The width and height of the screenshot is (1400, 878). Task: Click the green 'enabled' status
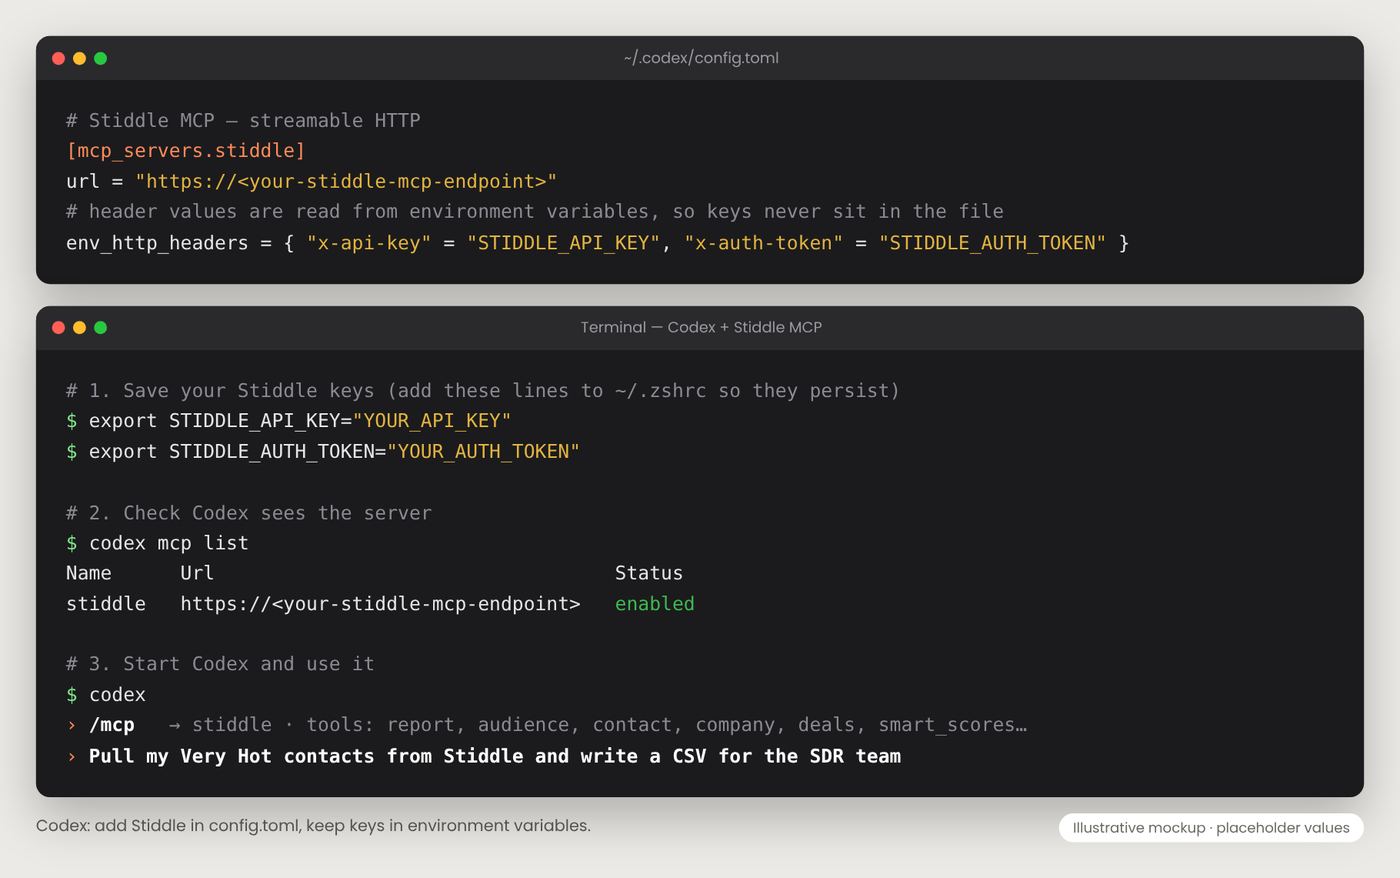click(x=655, y=604)
